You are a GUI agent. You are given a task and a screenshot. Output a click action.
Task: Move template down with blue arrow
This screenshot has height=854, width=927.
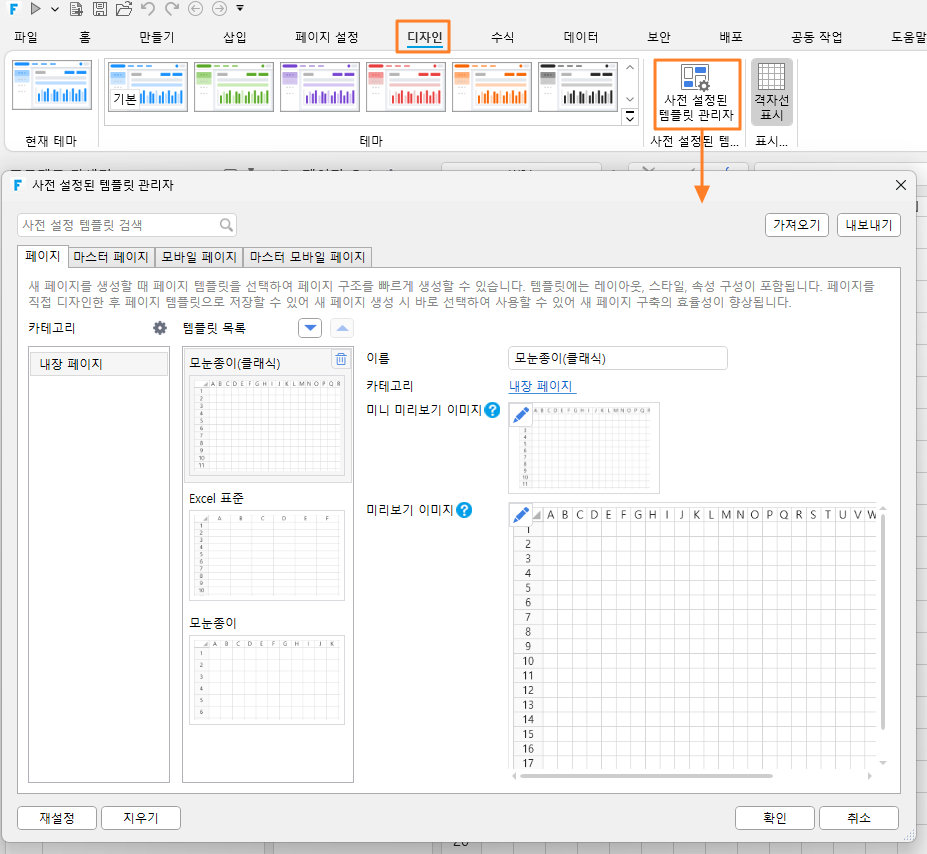coord(310,328)
